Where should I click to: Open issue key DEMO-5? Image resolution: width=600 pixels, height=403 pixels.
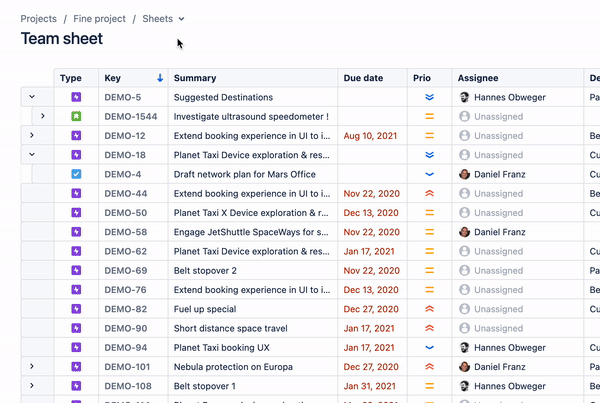[x=123, y=97]
